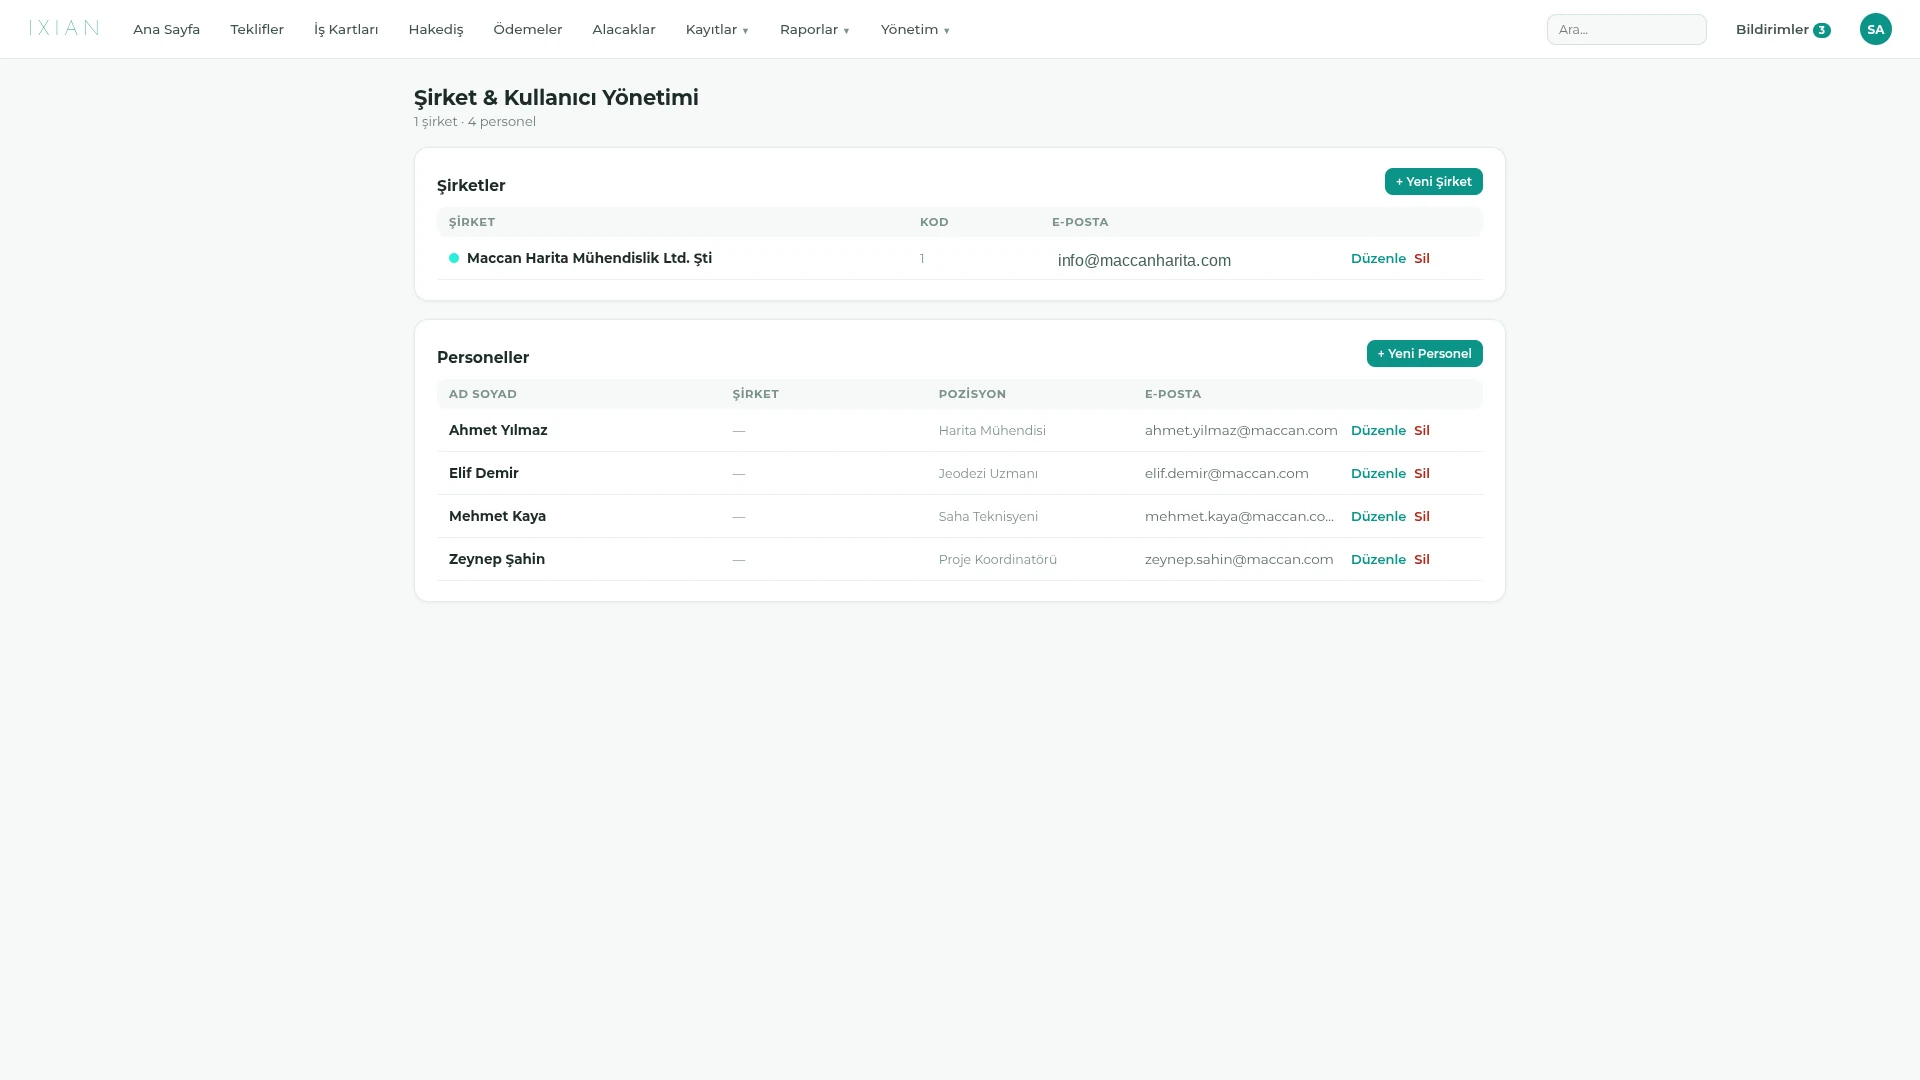Edit the Maccan Harita Mühendislik company
This screenshot has height=1080, width=1920.
tap(1378, 258)
